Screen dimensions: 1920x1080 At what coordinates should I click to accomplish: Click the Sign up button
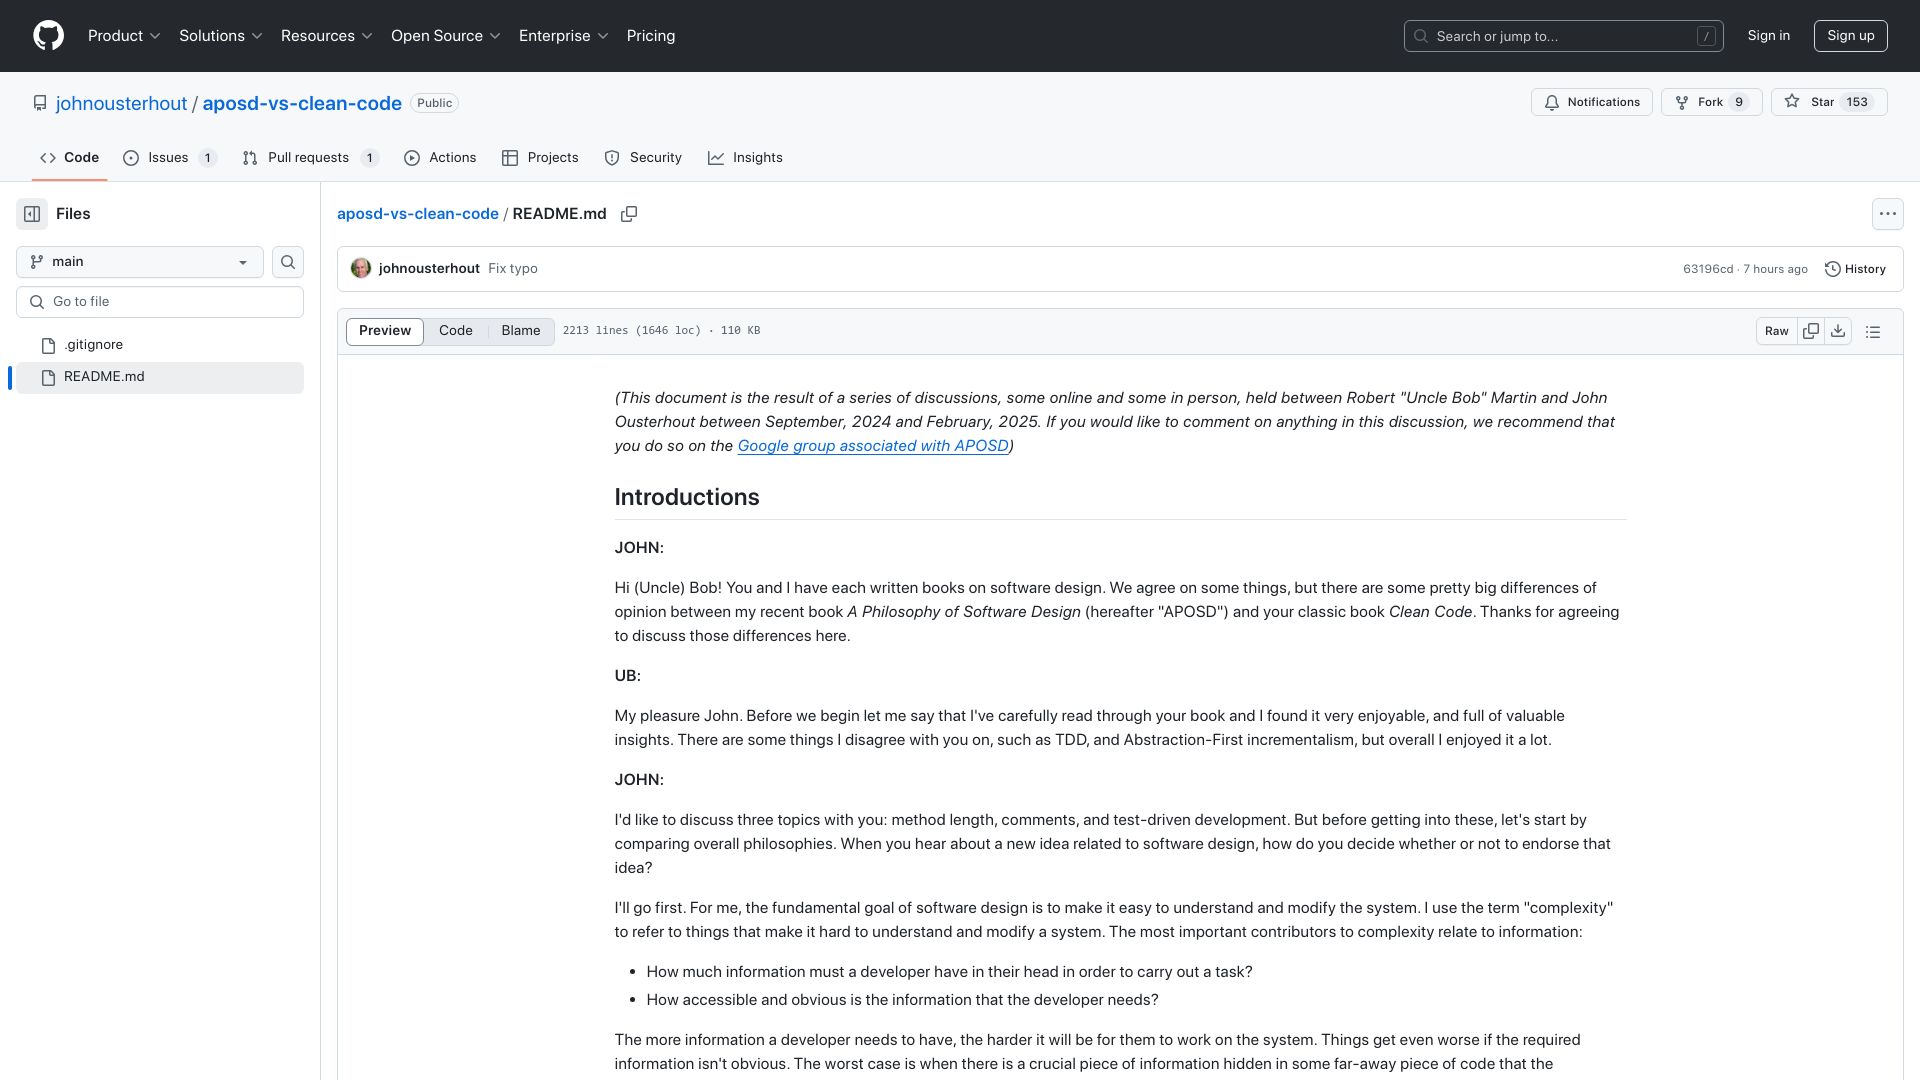click(x=1851, y=36)
